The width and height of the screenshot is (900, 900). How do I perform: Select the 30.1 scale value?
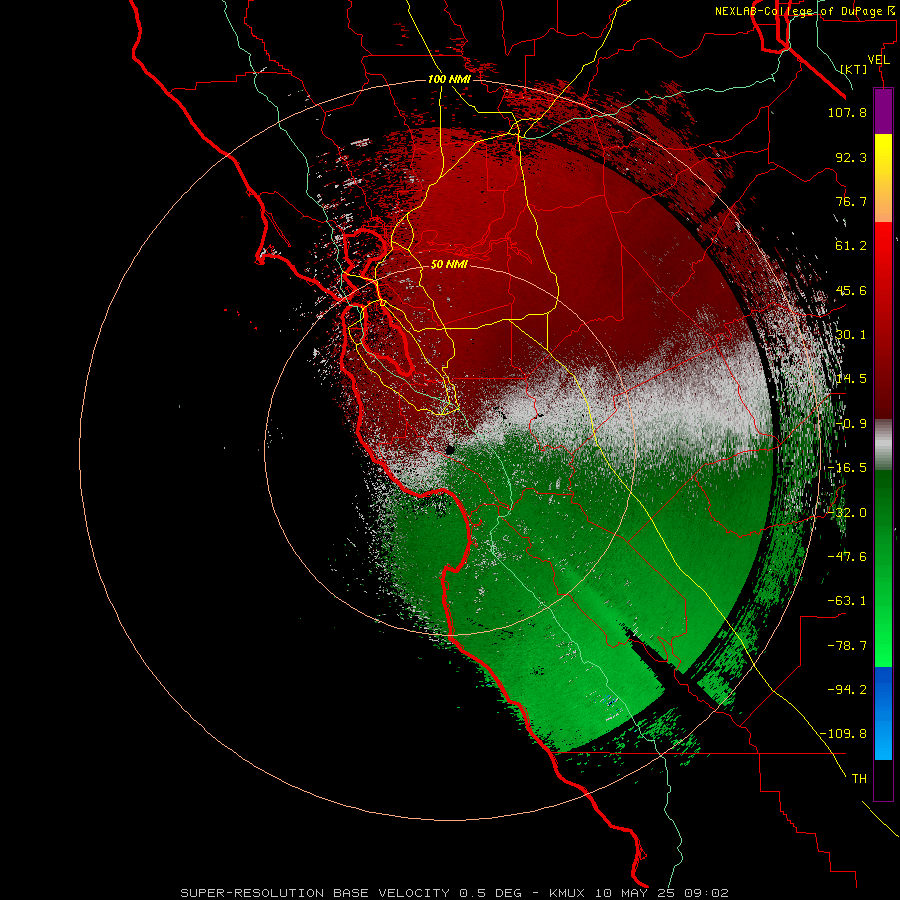click(x=851, y=335)
